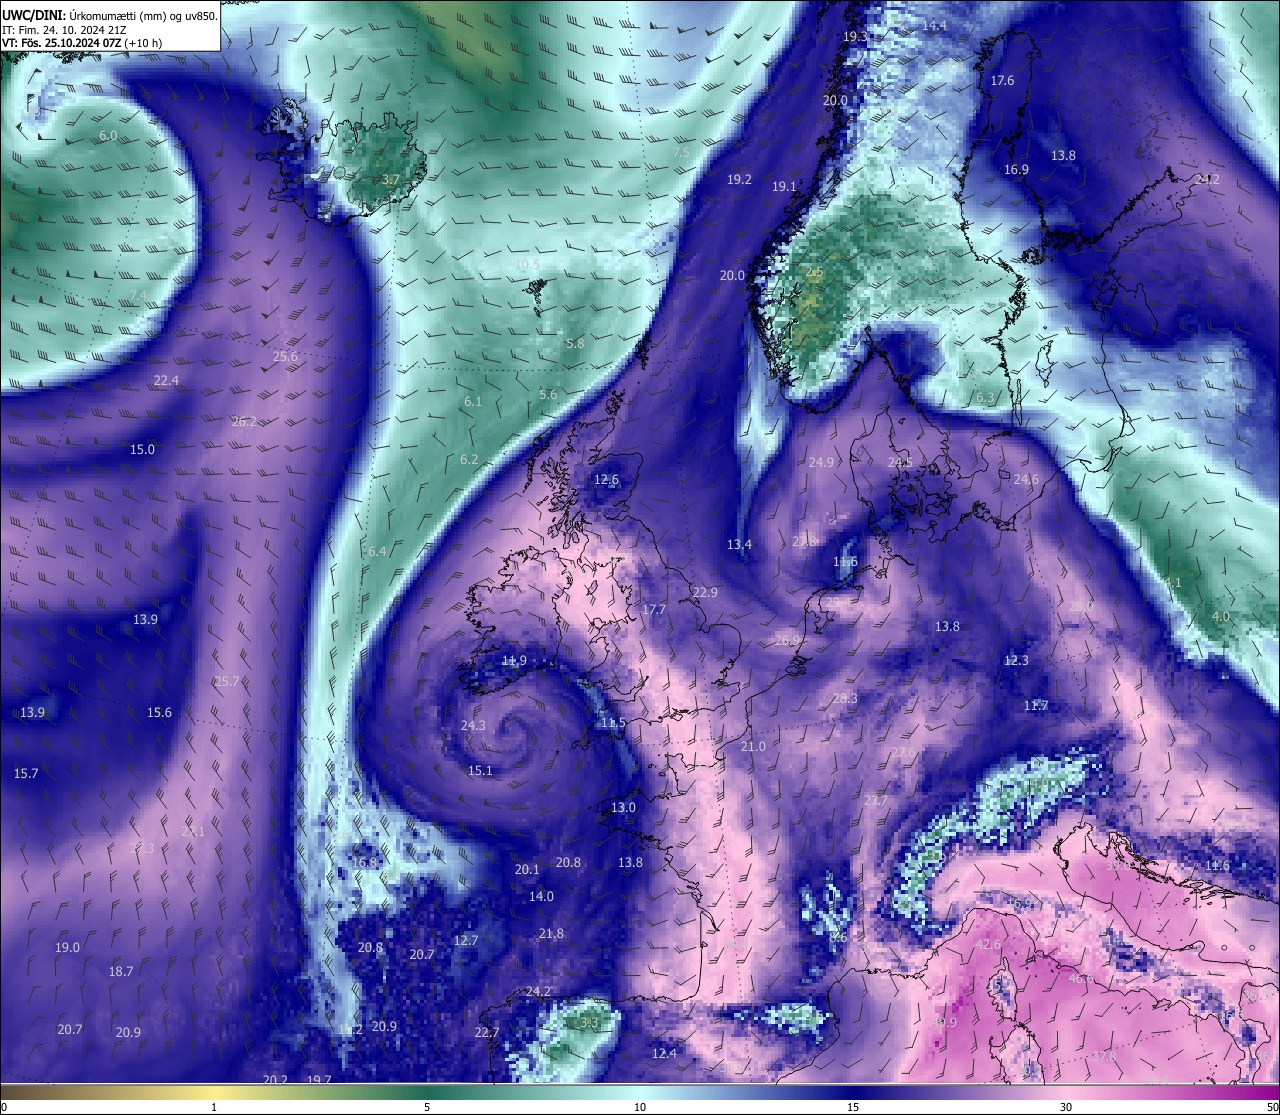Viewport: 1280px width, 1115px height.
Task: Click the 11.9 value near Ireland
Action: coord(514,660)
